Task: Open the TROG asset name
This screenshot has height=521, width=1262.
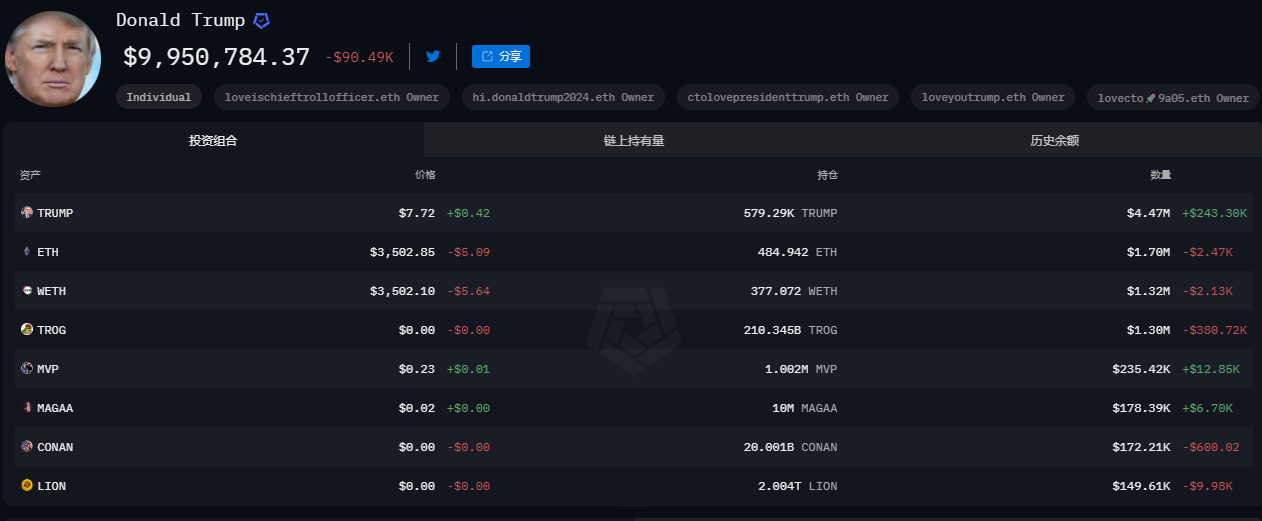Action: [52, 330]
